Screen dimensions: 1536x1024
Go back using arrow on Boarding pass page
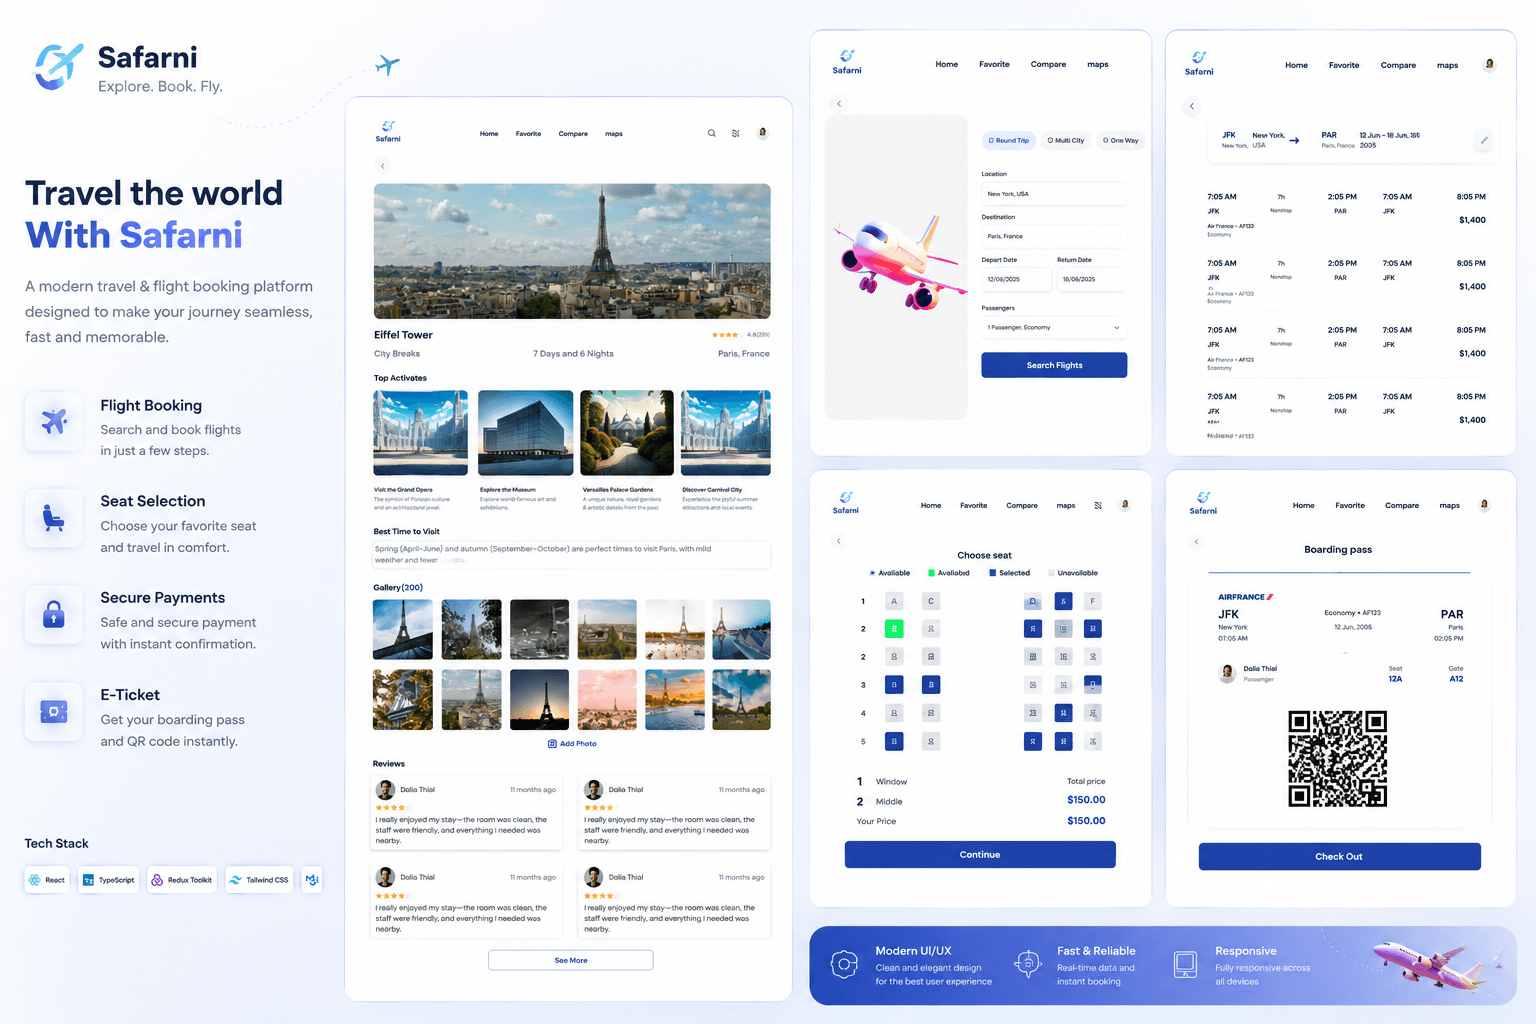point(1196,541)
